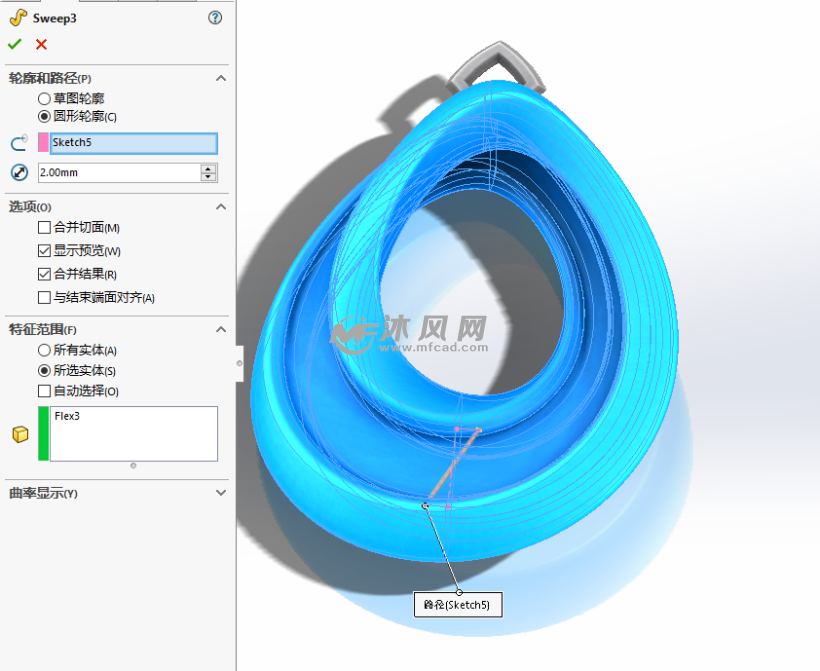Click the Sweep3 title text

pyautogui.click(x=54, y=18)
